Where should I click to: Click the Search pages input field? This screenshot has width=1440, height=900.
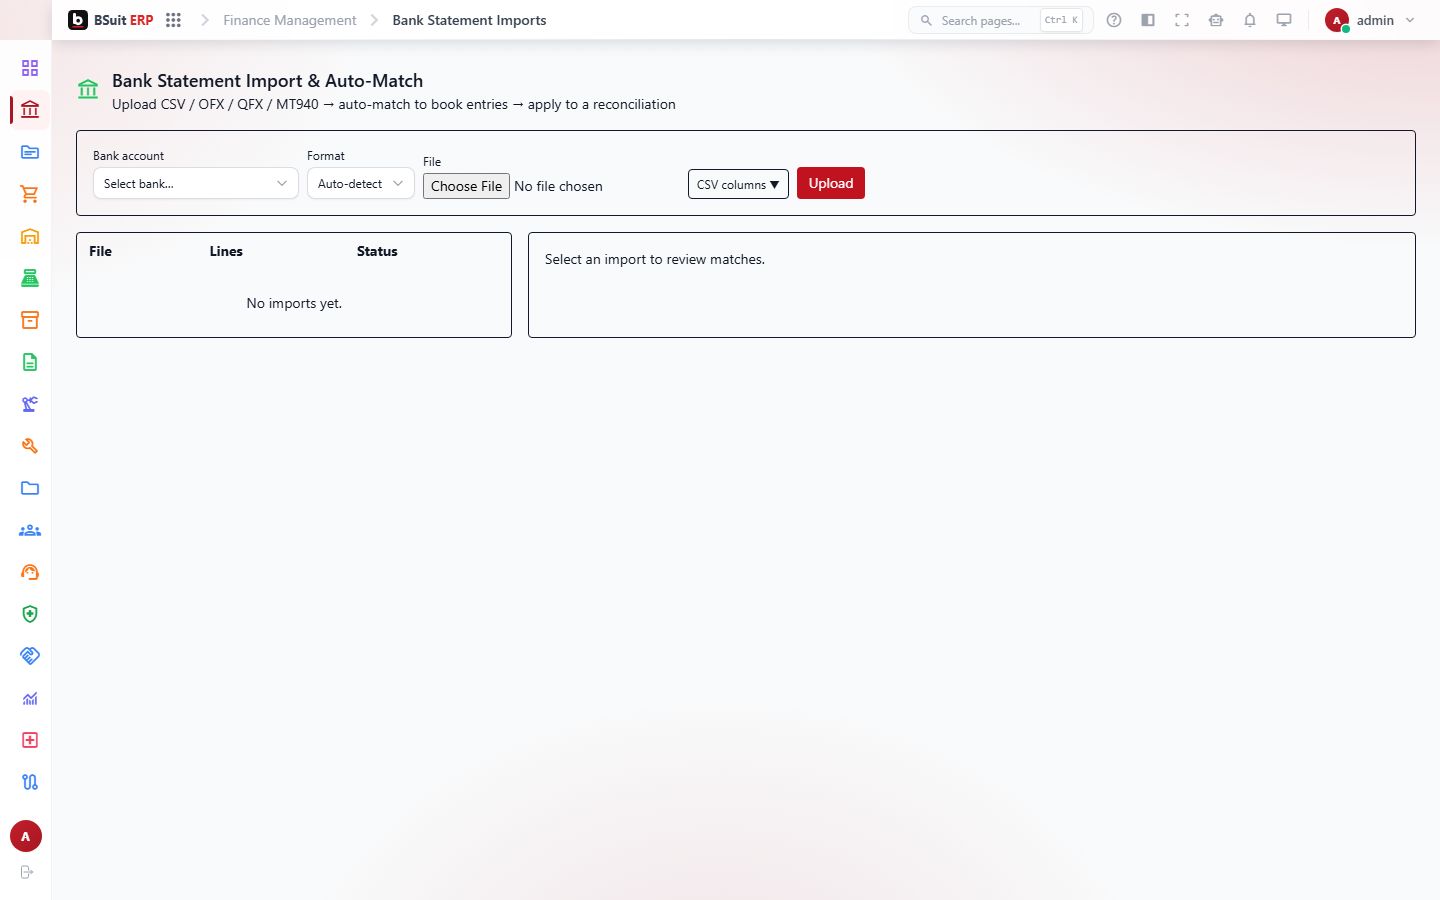tap(1000, 20)
